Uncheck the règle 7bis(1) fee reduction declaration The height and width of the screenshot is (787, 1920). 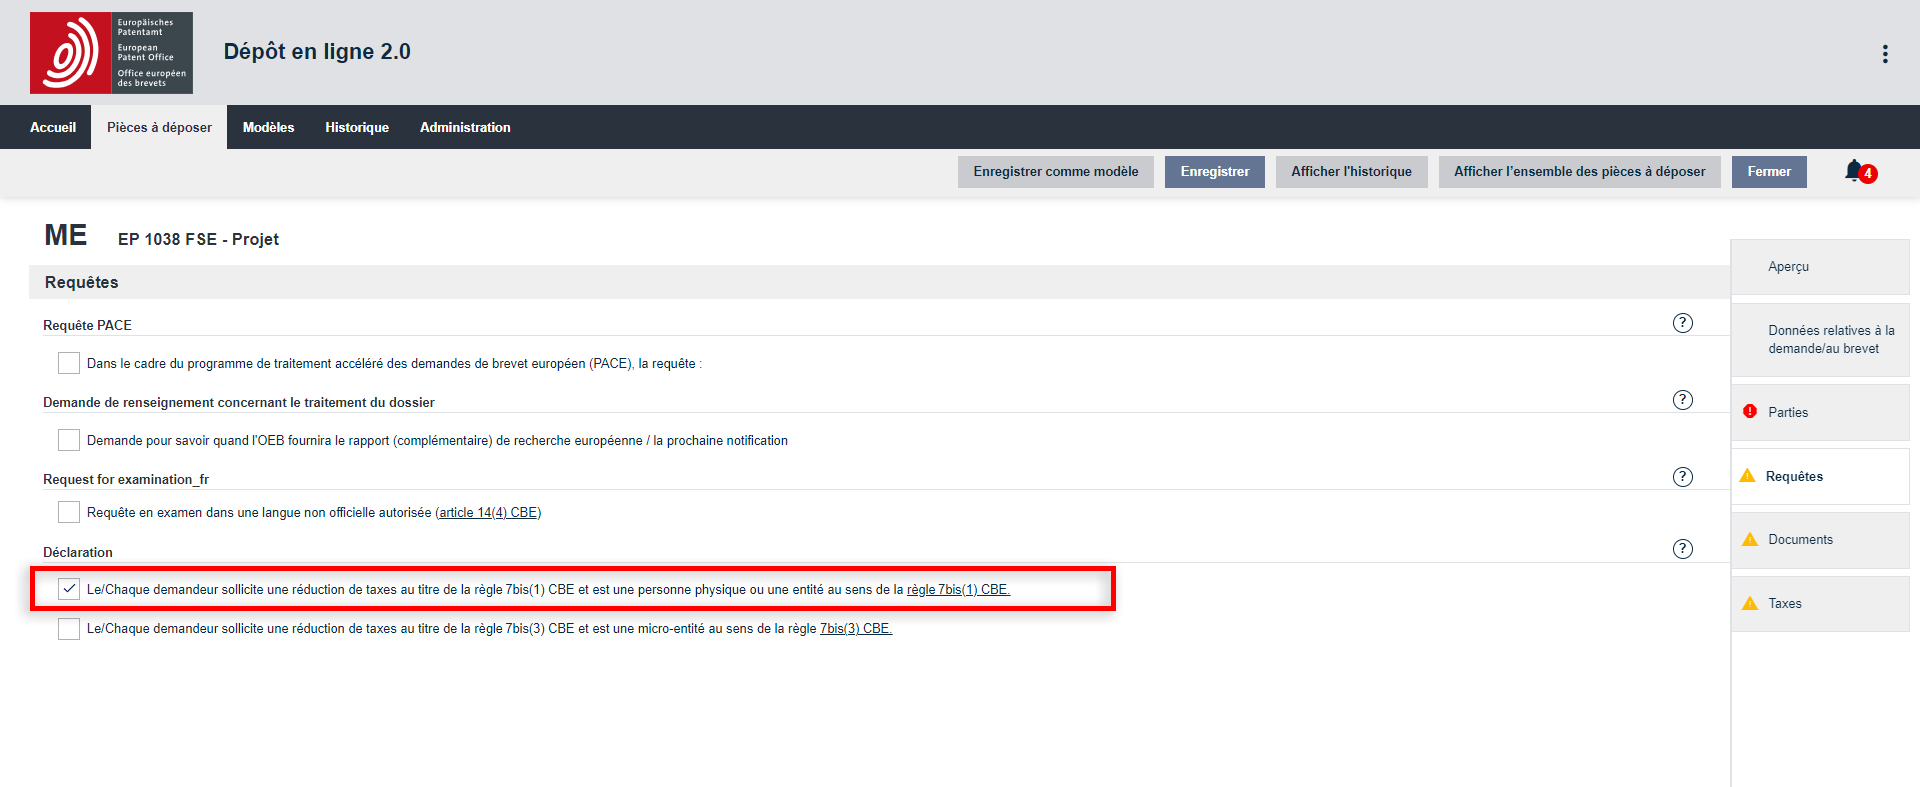pyautogui.click(x=69, y=589)
